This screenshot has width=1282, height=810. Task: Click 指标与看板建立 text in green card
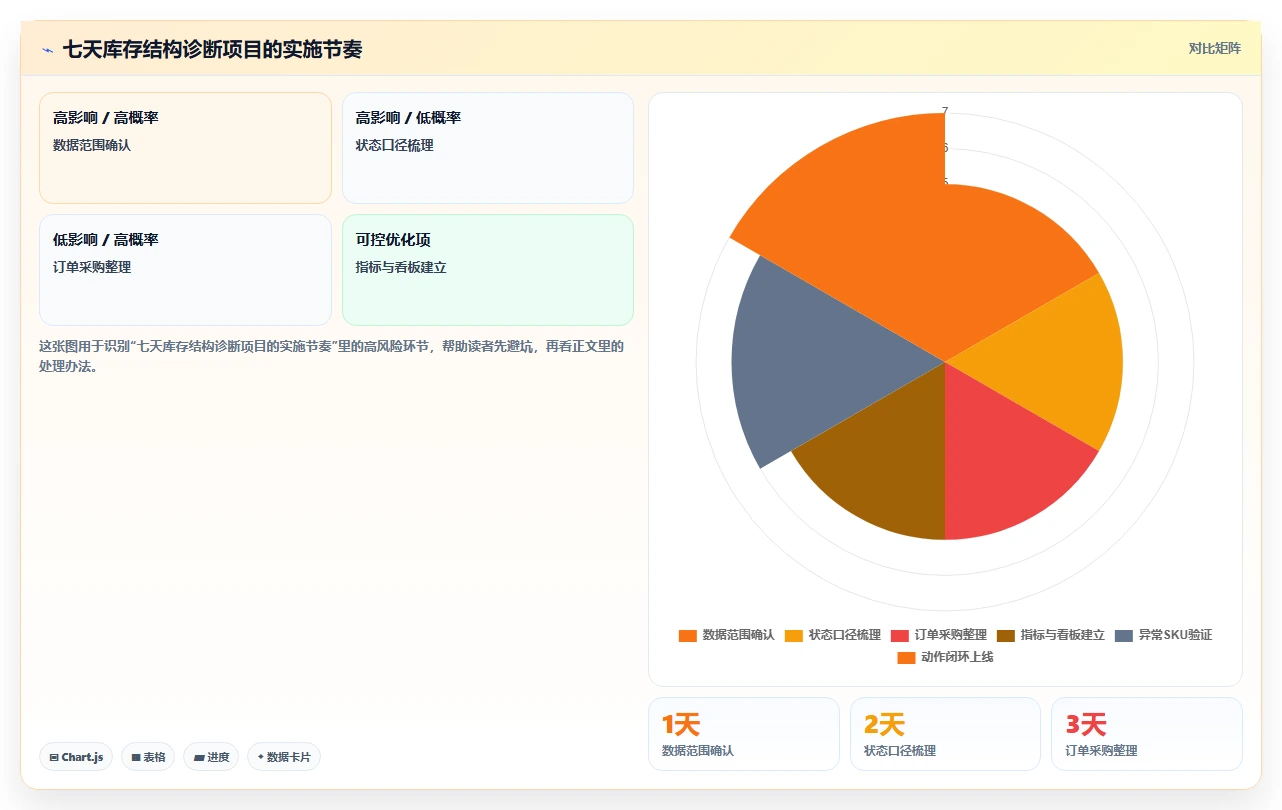pos(401,267)
